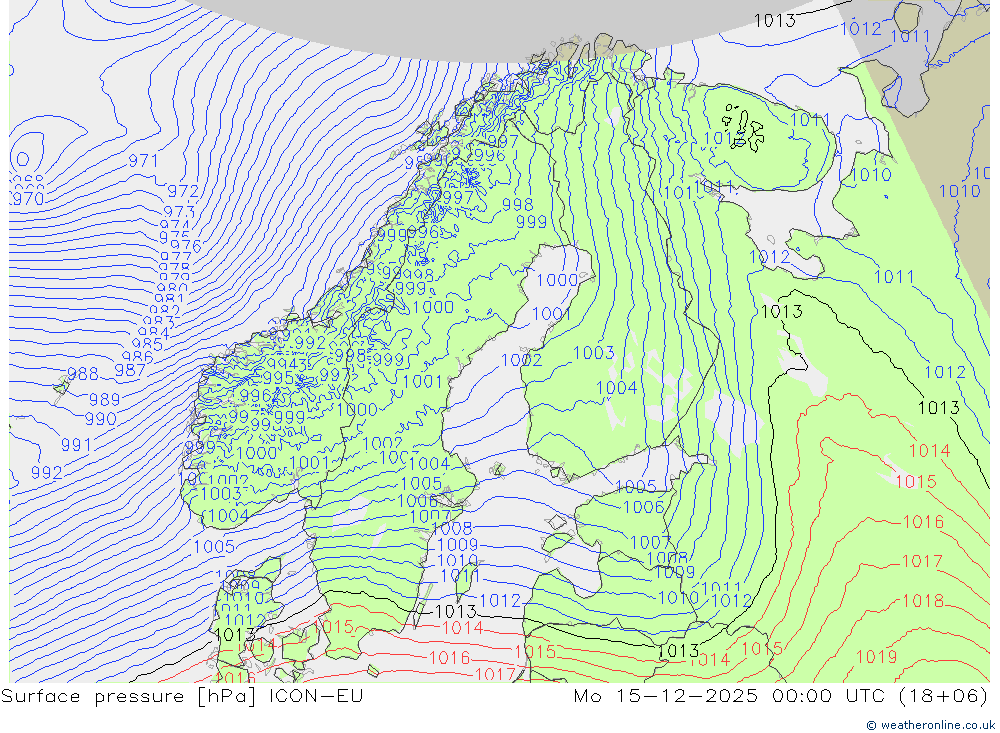Screen dimensions: 1000x733
Task: Select the 970 pressure label
Action: pyautogui.click(x=27, y=198)
